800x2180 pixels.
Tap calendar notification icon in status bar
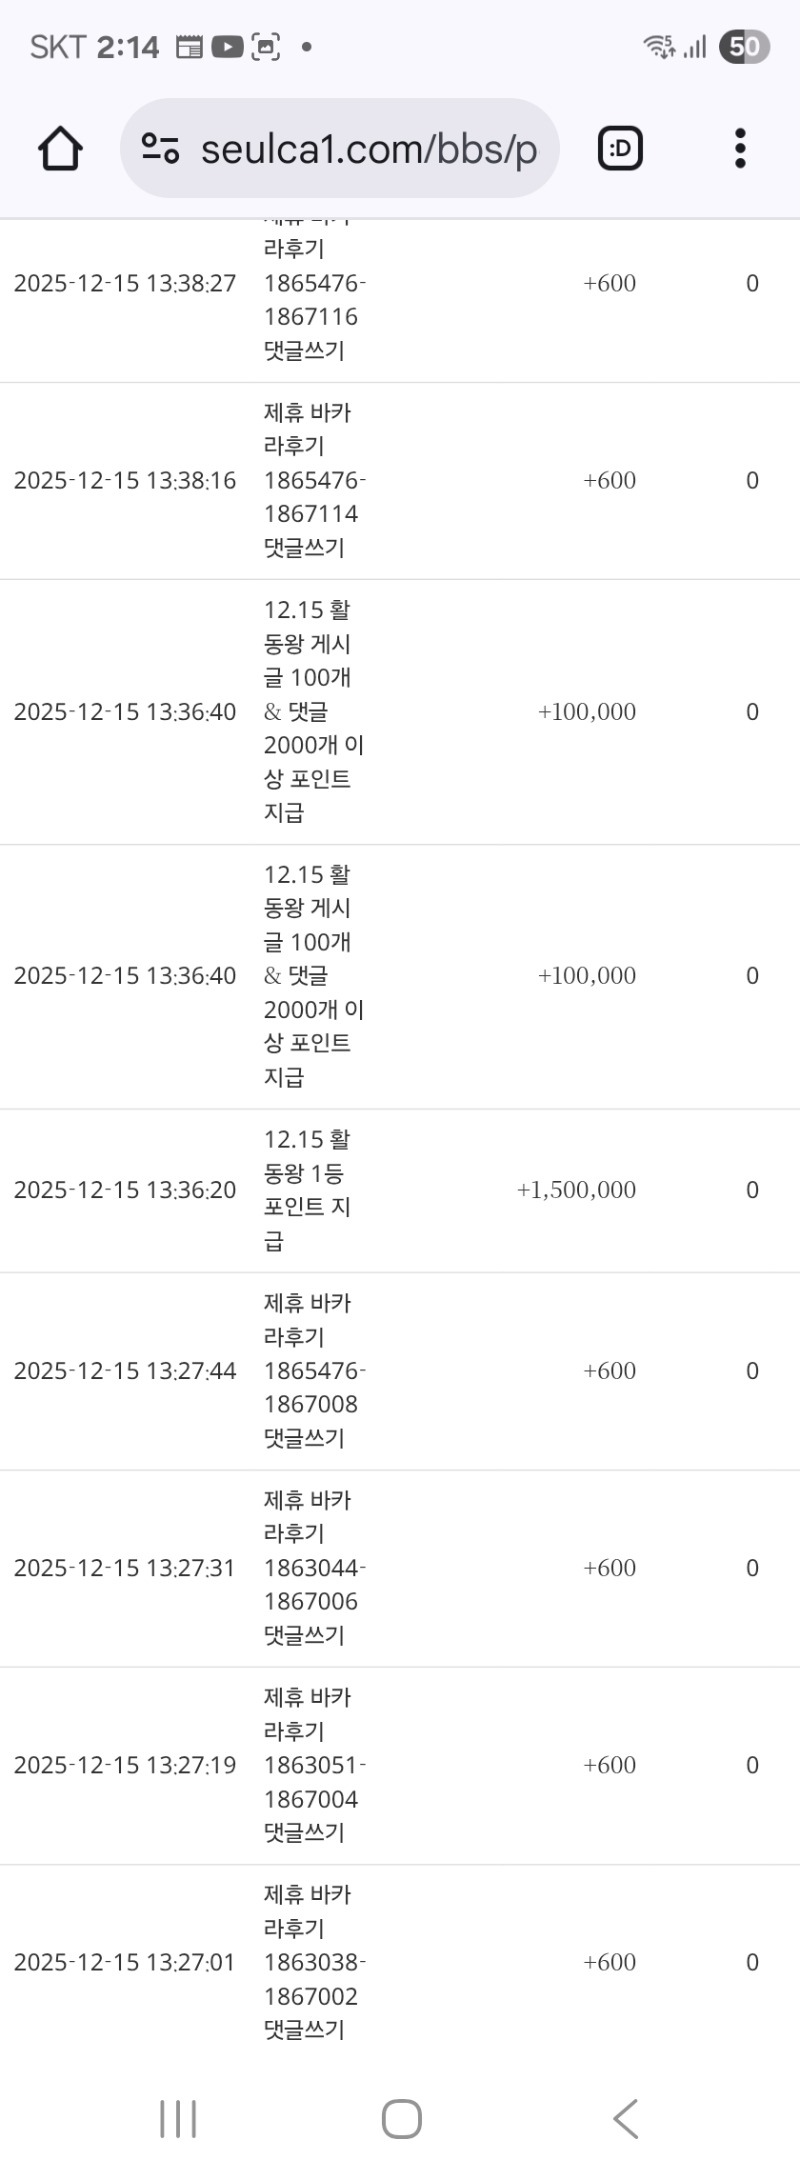pos(189,46)
